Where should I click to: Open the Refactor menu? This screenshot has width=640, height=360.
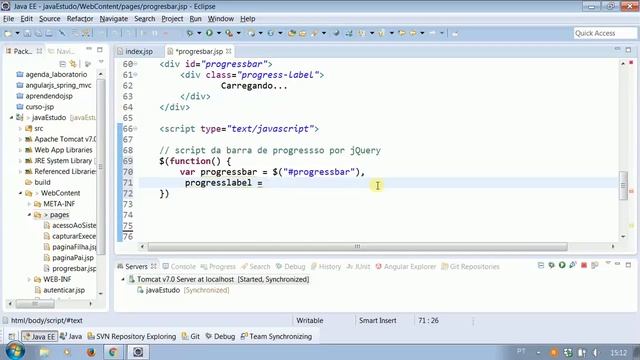click(80, 19)
